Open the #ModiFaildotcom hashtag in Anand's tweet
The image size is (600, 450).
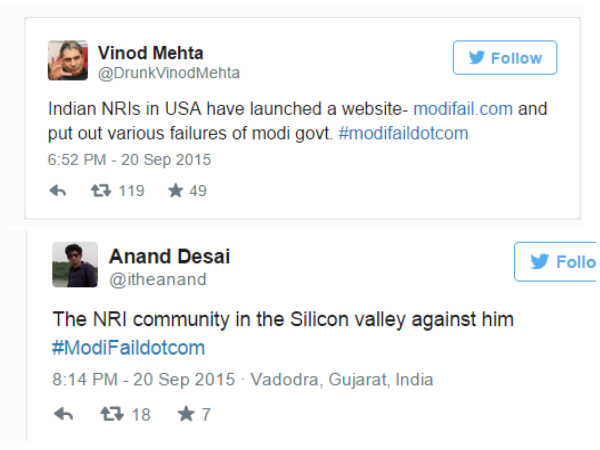tap(129, 348)
